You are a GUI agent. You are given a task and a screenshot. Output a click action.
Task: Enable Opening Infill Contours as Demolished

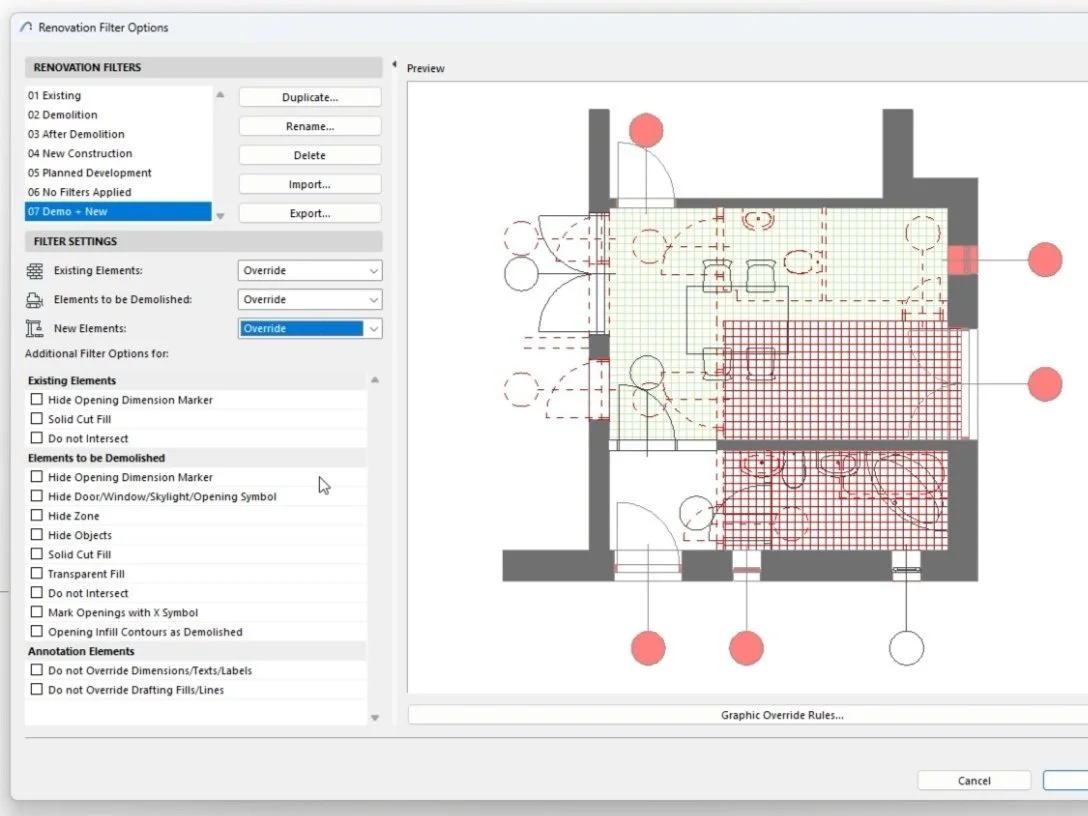click(37, 631)
